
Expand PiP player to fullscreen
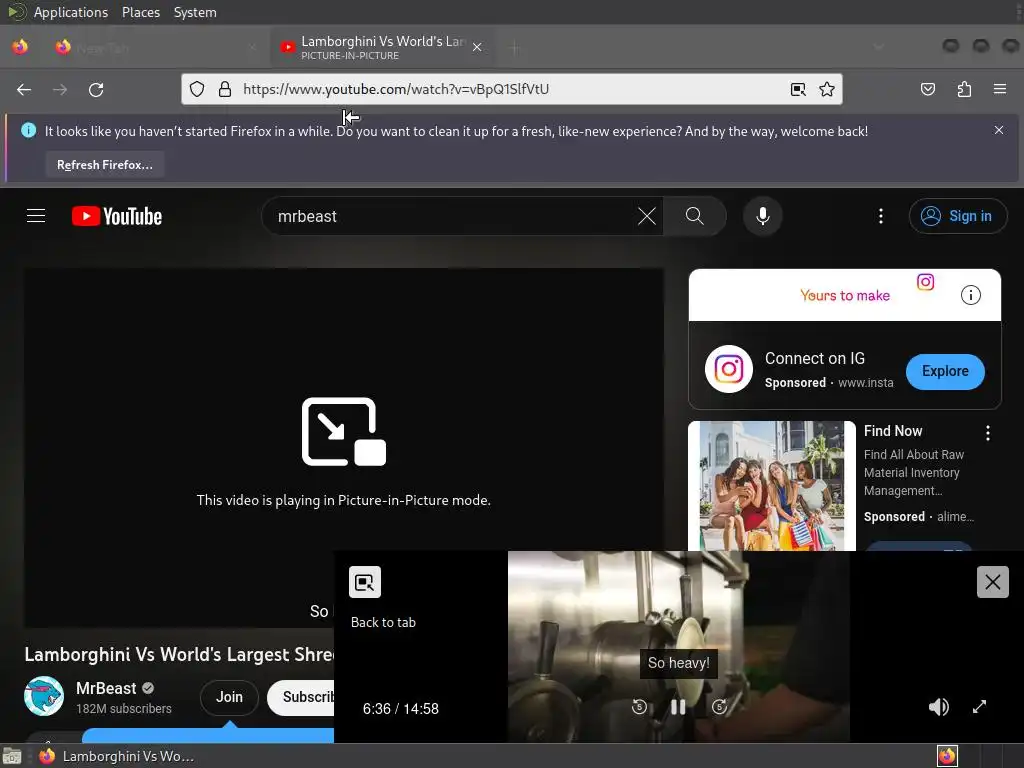pos(979,707)
